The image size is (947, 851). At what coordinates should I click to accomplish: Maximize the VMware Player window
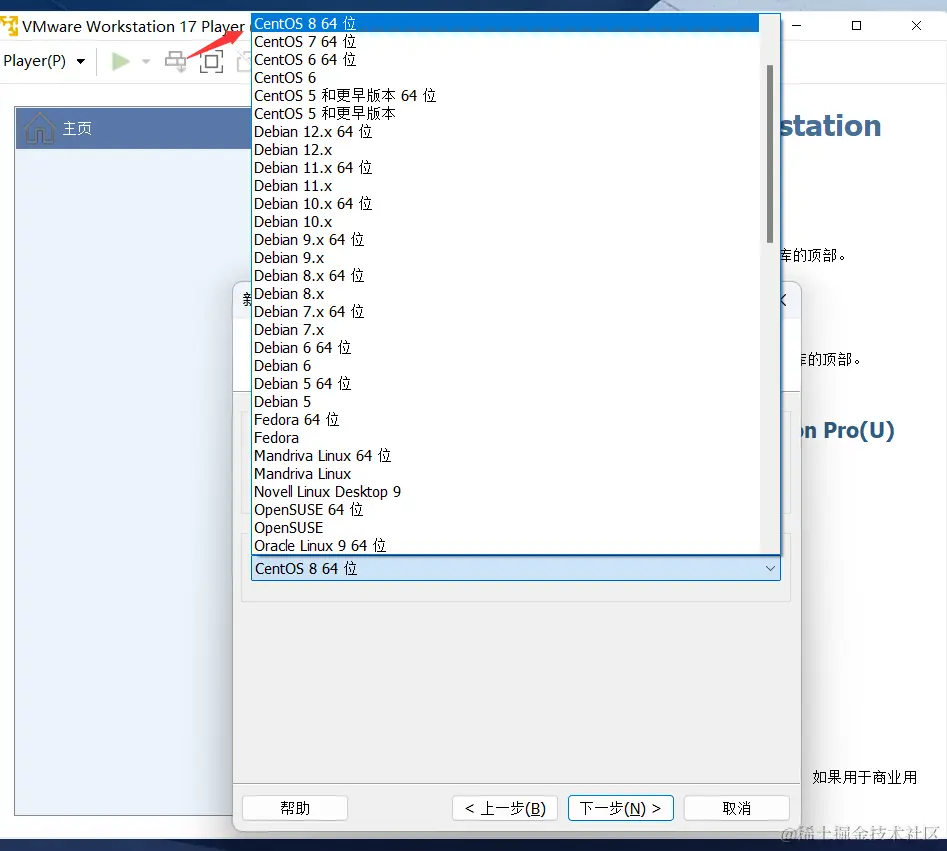pyautogui.click(x=856, y=25)
